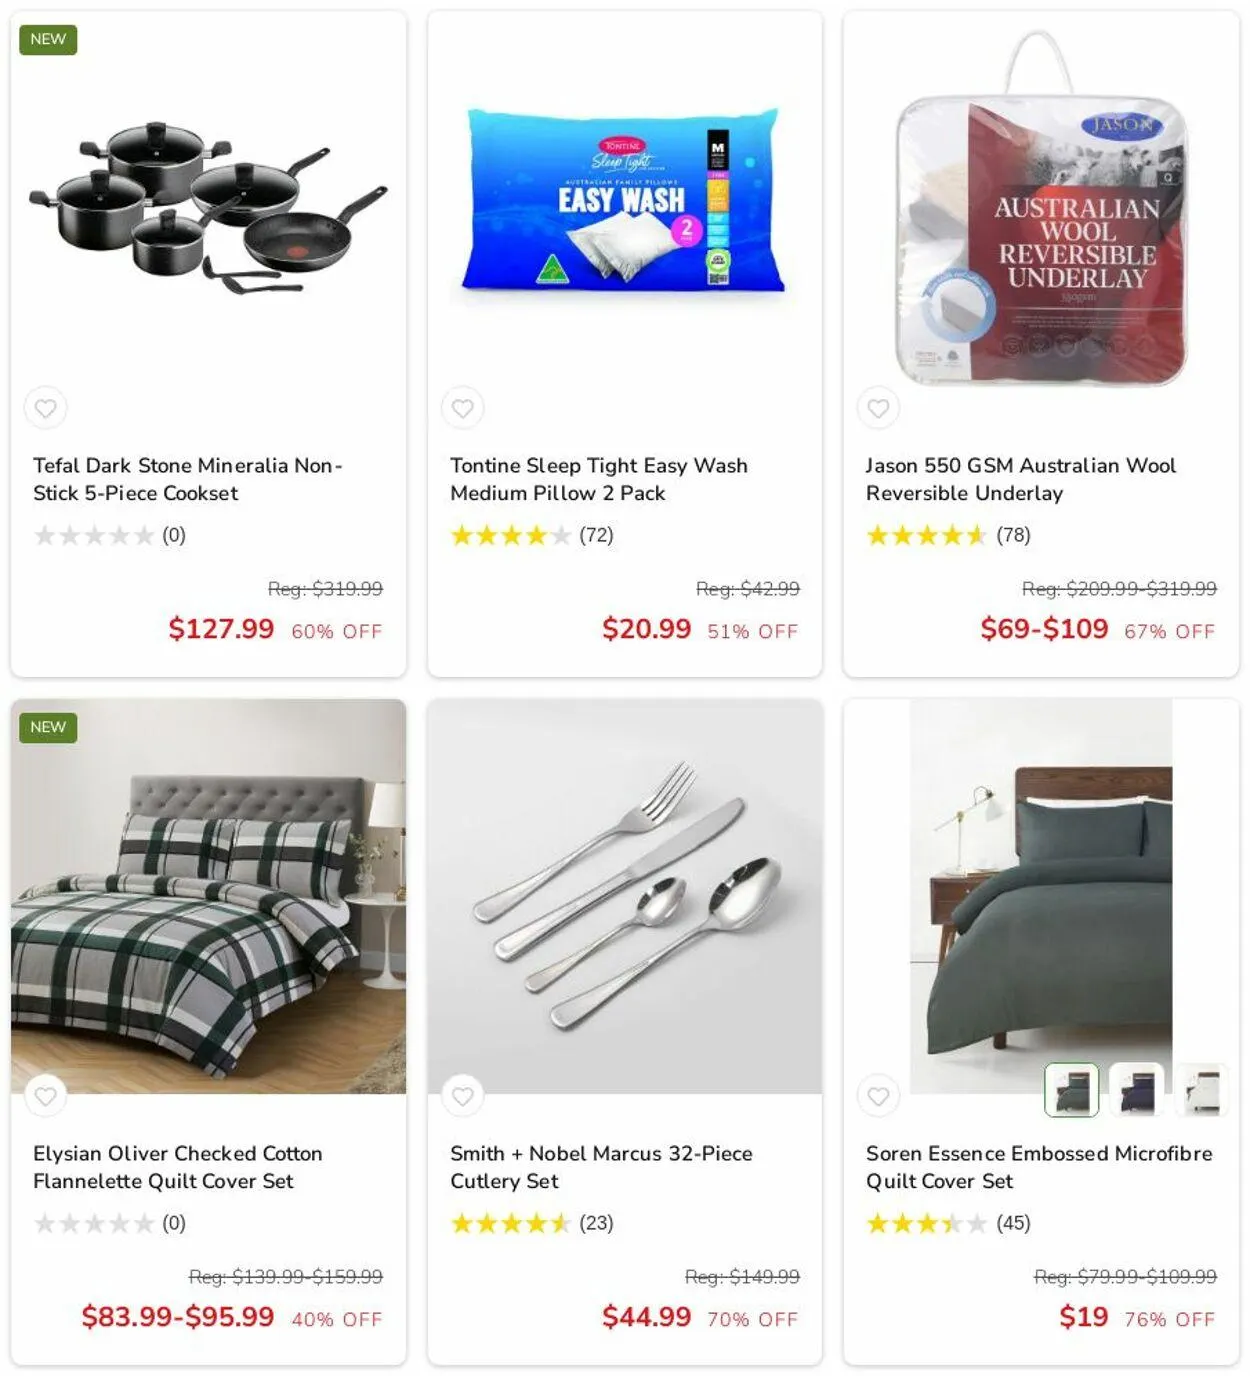Add Tefal cookset to wishlist with heart icon
This screenshot has width=1250, height=1376.
point(46,408)
